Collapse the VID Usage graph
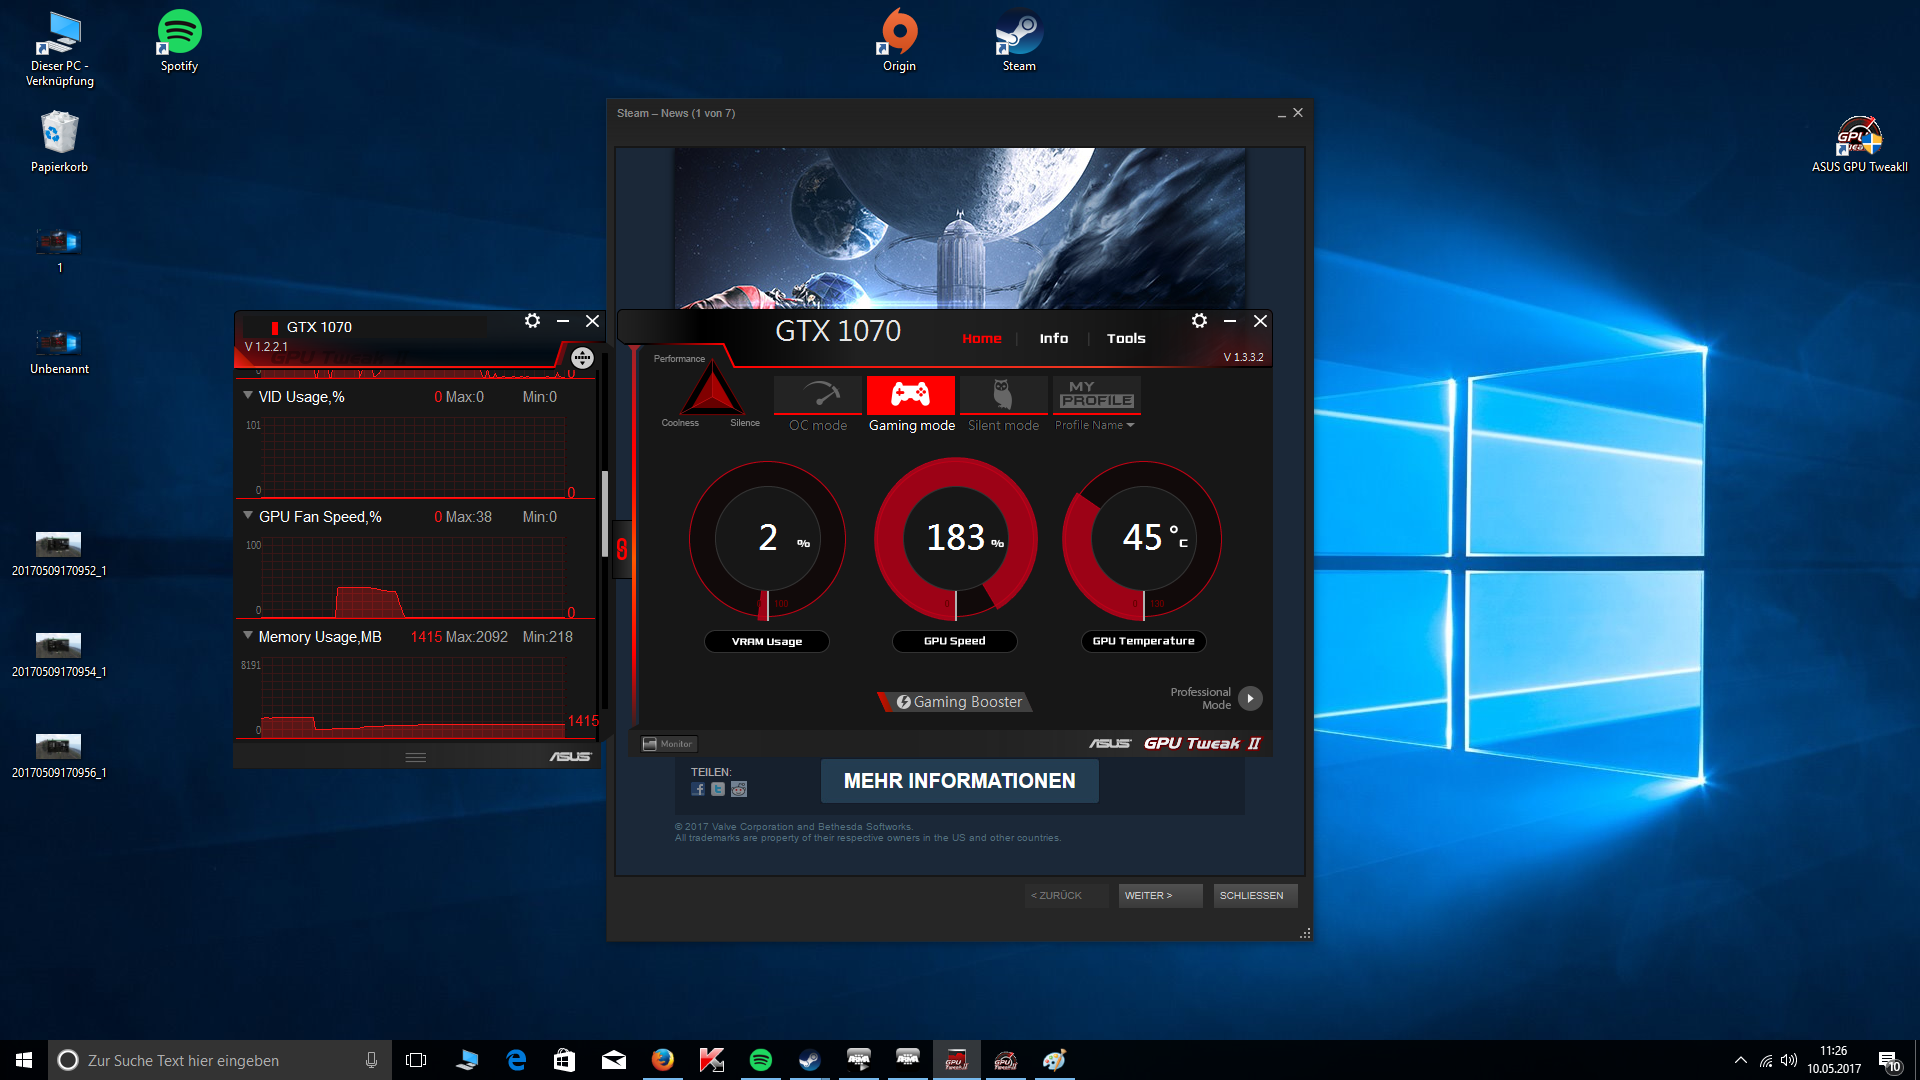The width and height of the screenshot is (1920, 1080). (248, 396)
